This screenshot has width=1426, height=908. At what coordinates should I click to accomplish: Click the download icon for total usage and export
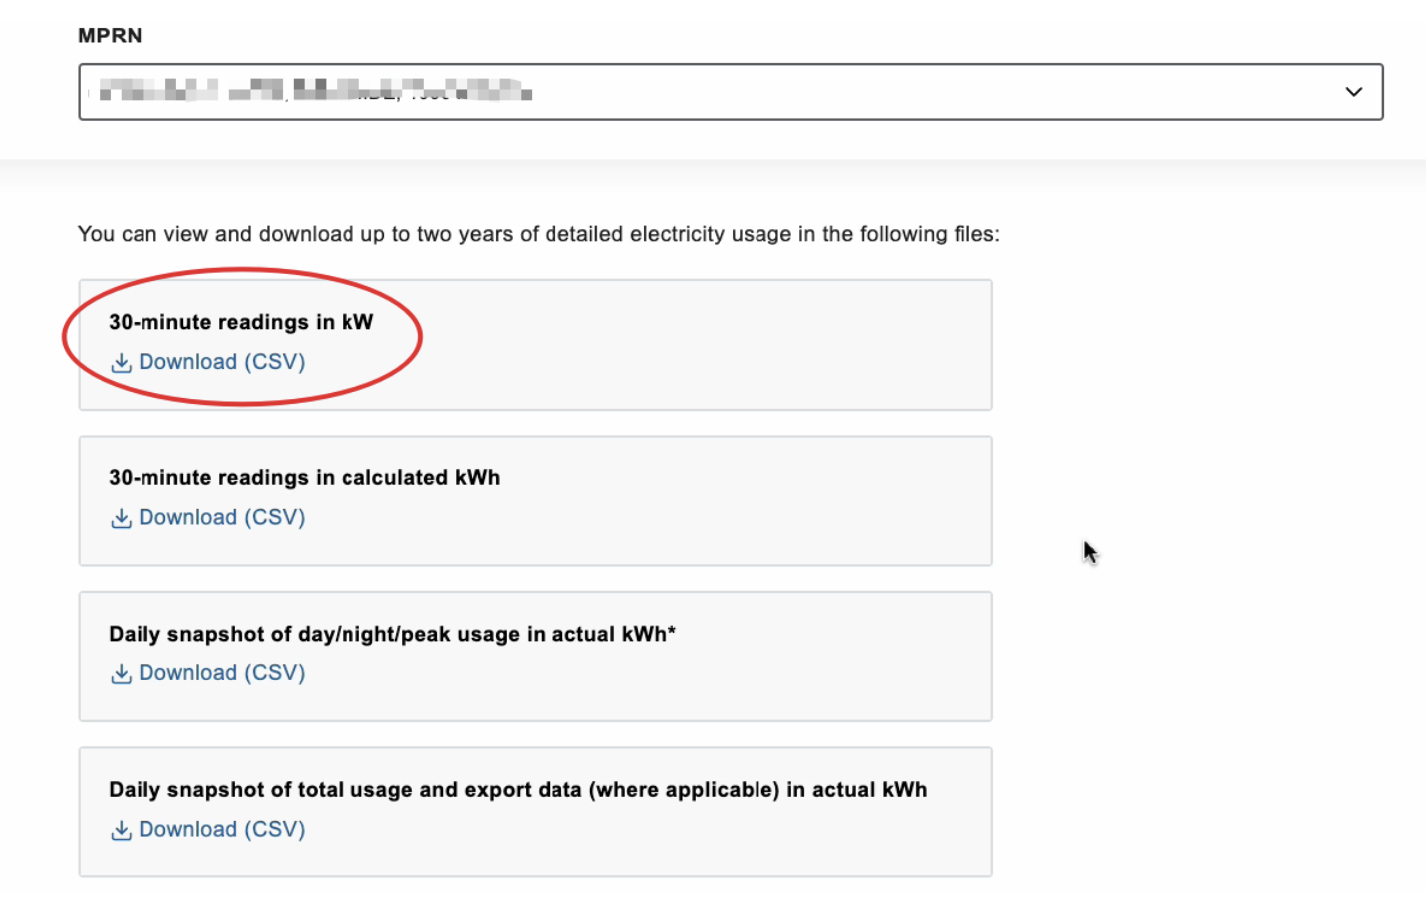pyautogui.click(x=121, y=830)
